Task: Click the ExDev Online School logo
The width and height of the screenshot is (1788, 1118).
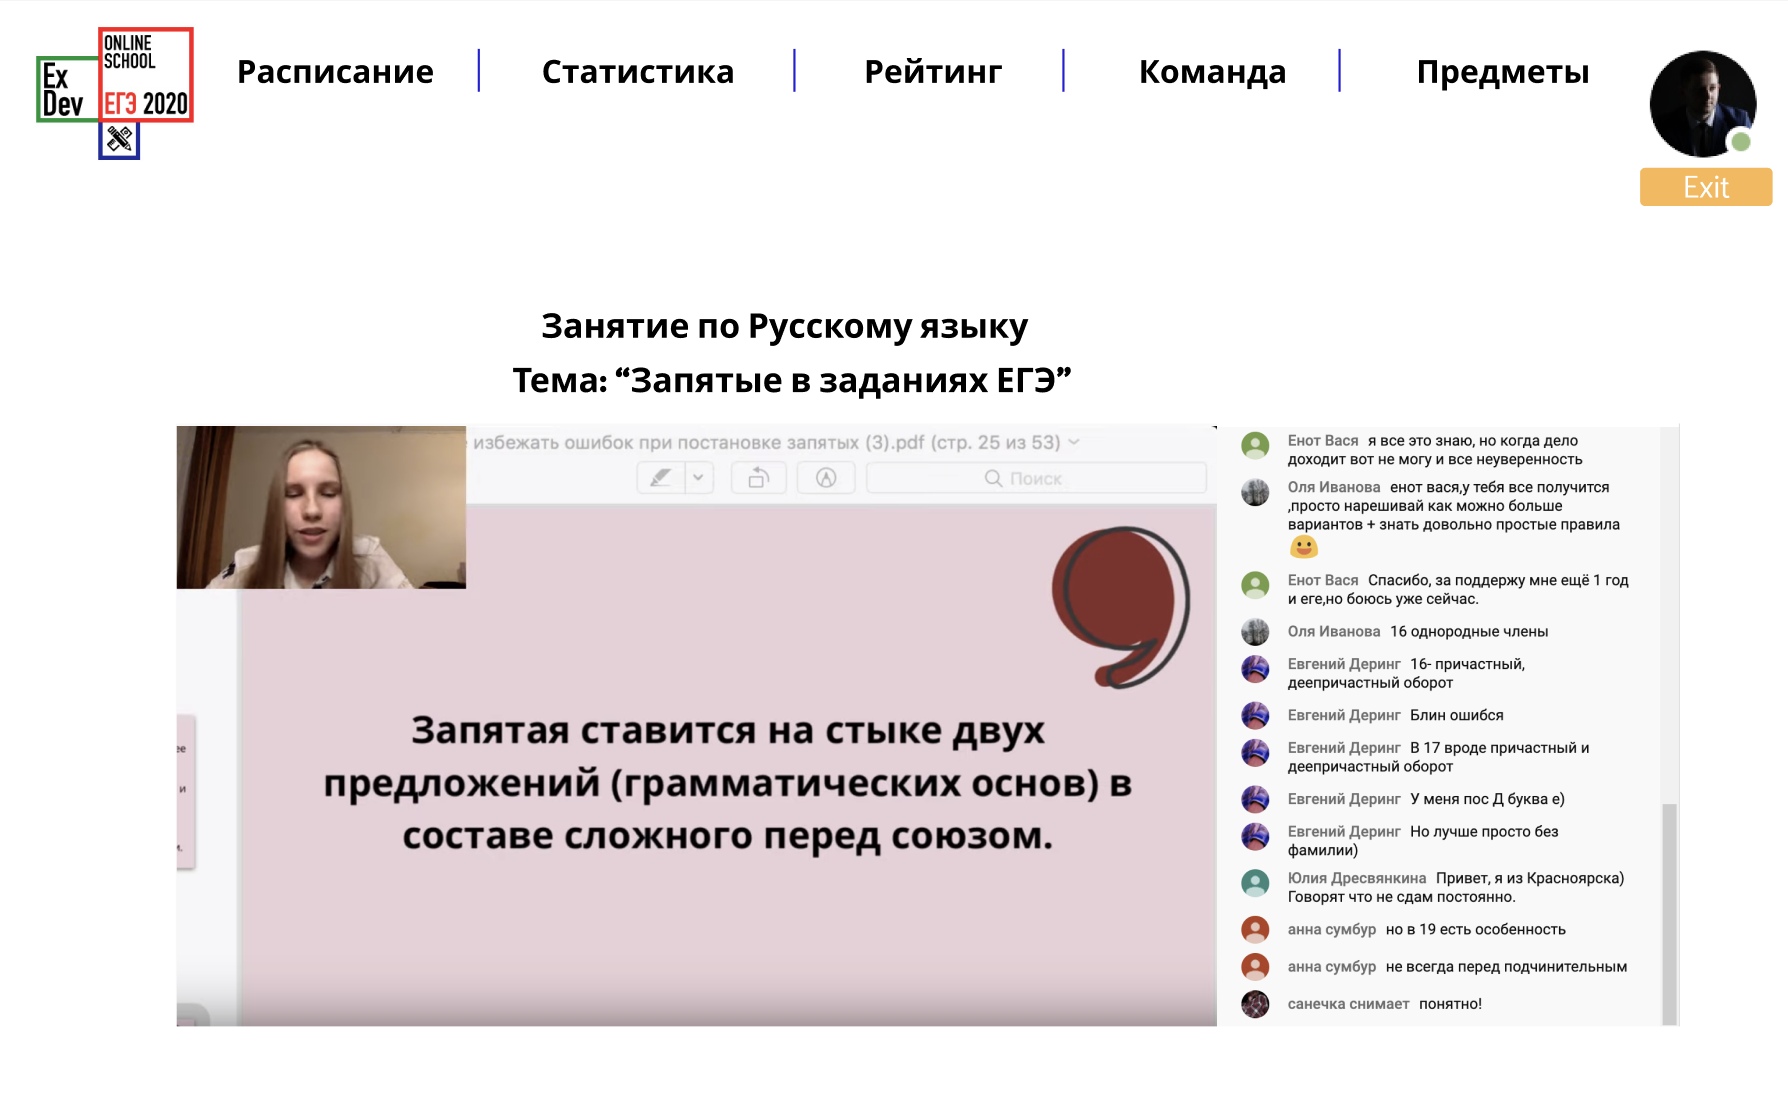Action: point(115,91)
